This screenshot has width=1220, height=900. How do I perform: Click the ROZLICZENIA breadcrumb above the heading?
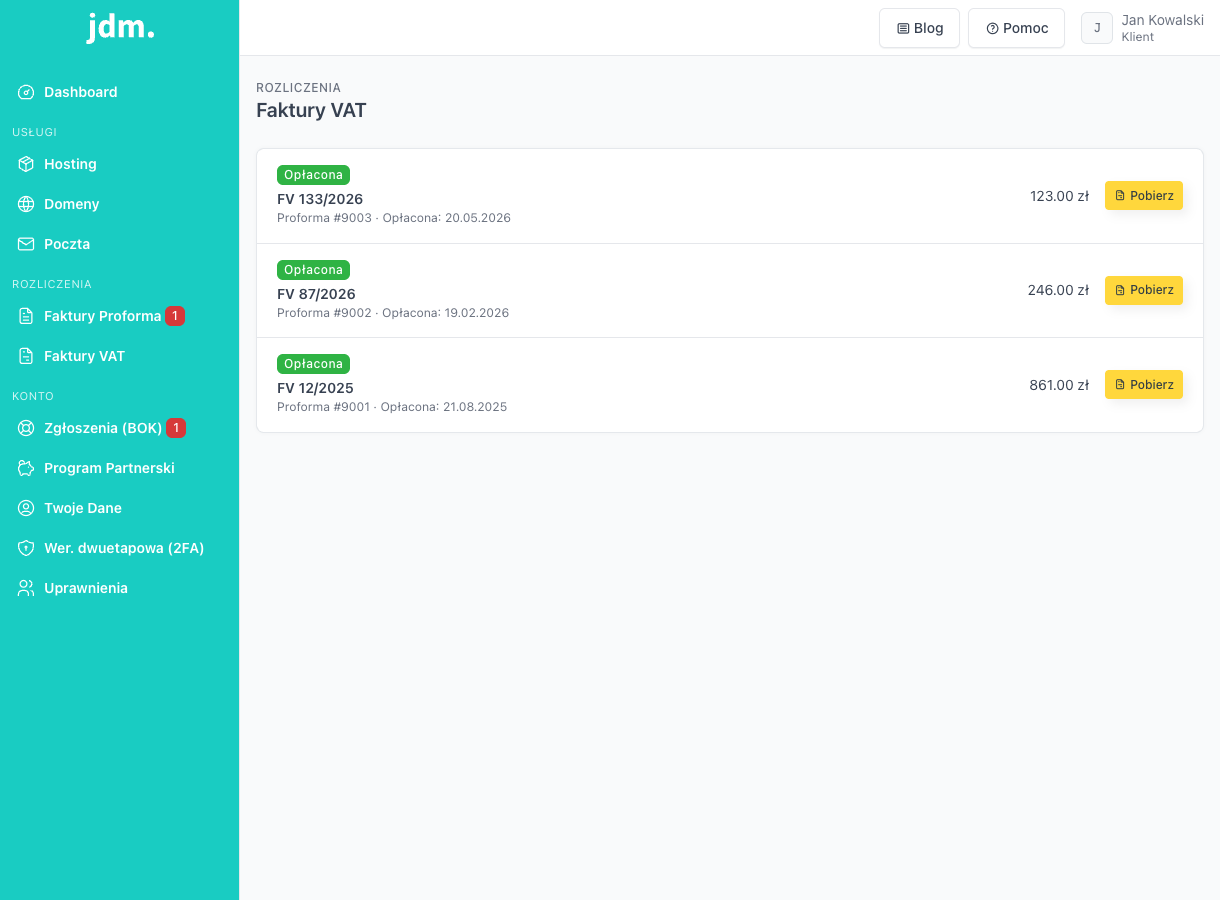click(298, 88)
